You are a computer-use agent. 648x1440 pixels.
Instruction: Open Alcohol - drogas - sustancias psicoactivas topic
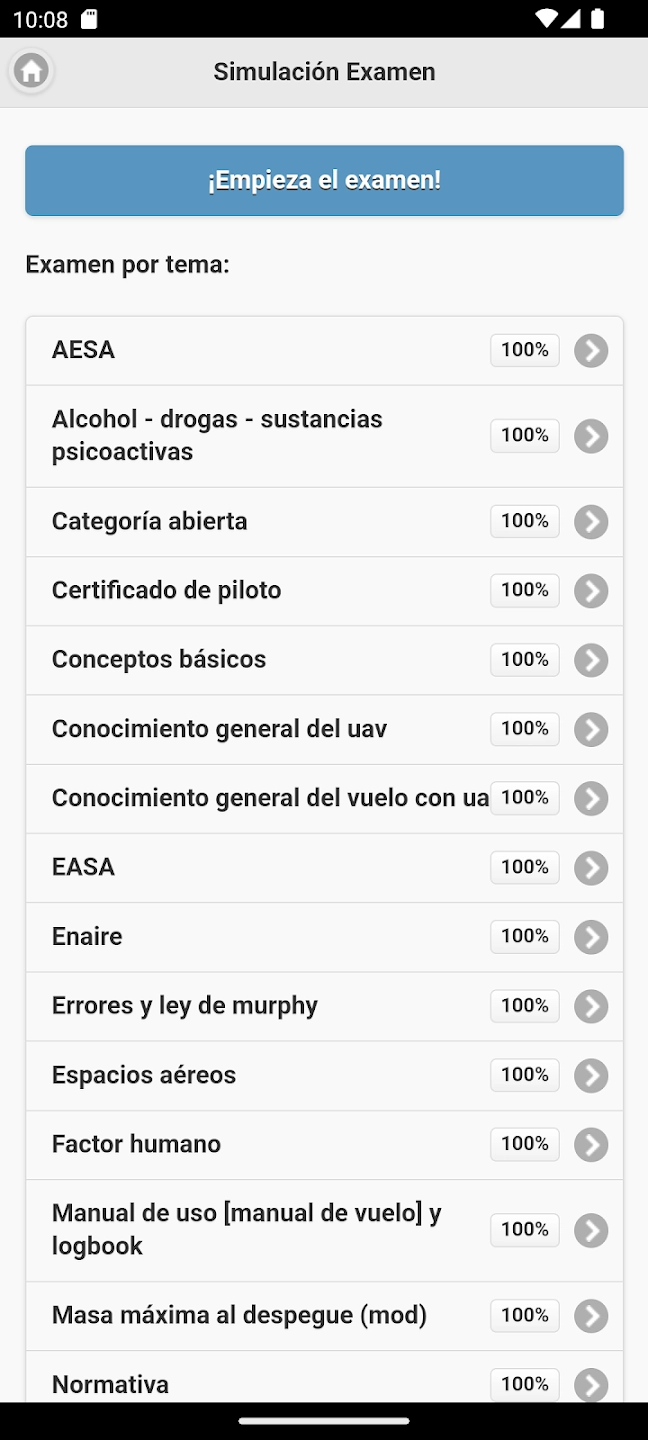click(x=217, y=435)
